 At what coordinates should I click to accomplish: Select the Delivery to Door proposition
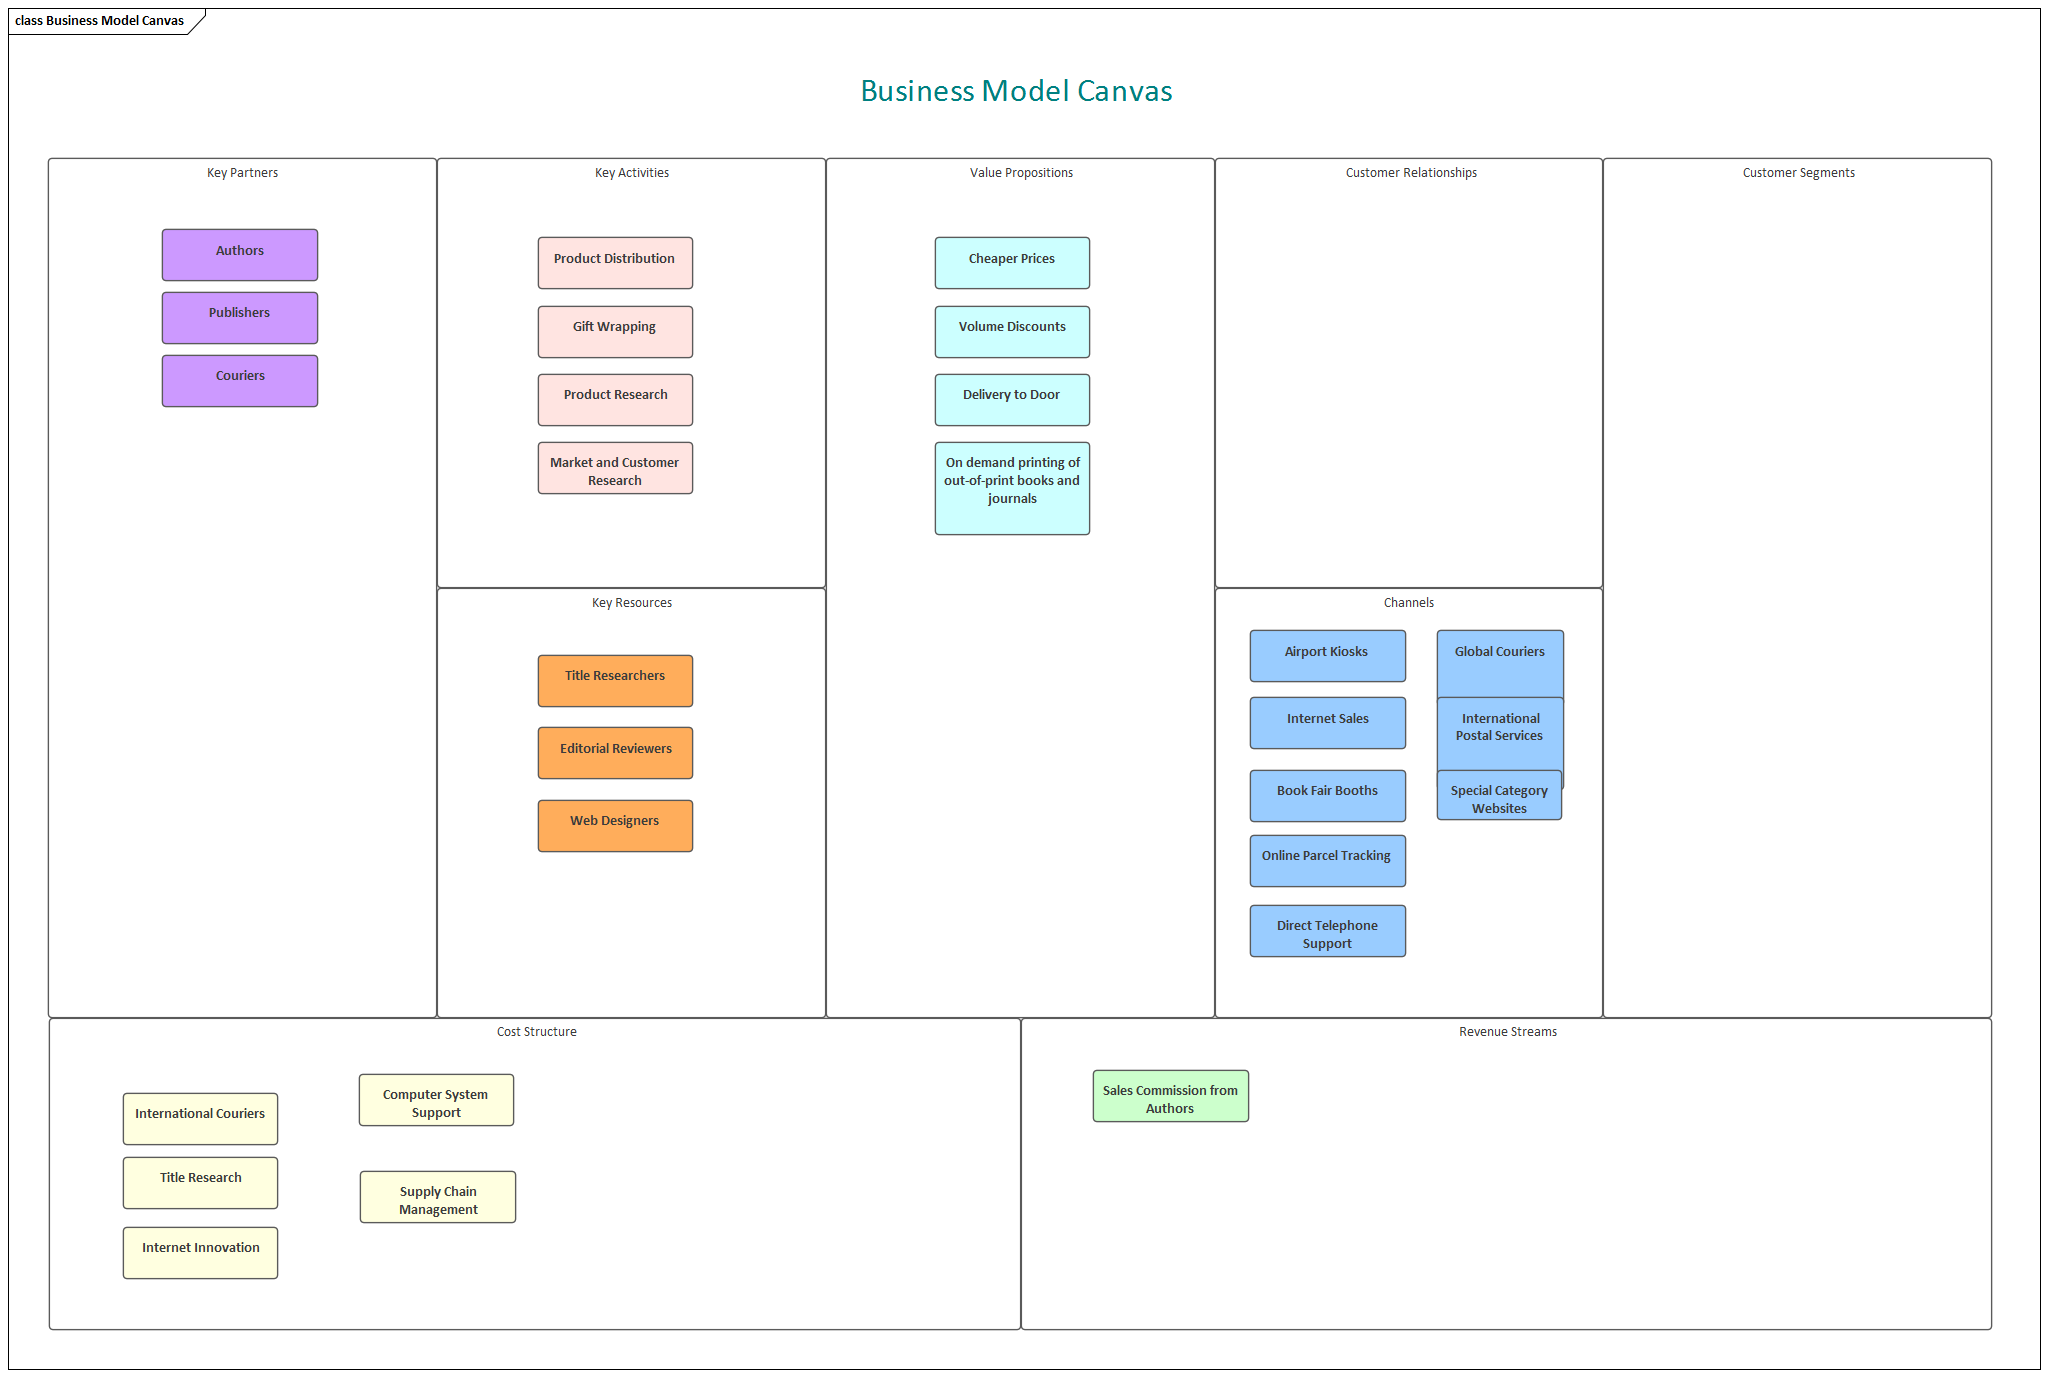[1011, 399]
